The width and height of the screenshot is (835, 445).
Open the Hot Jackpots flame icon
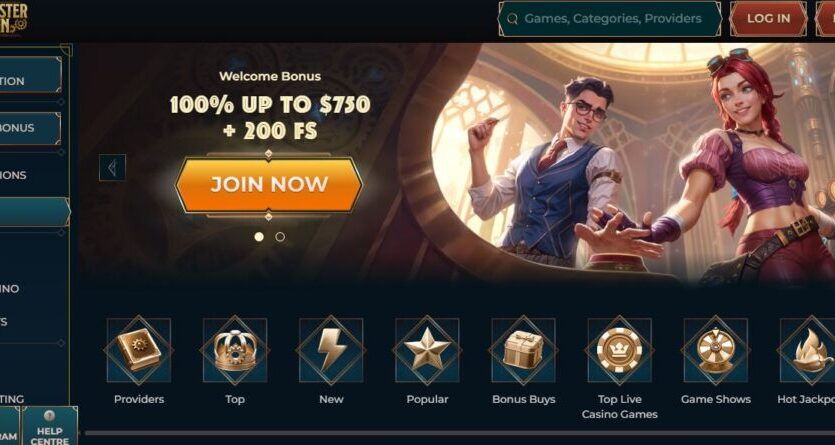[x=808, y=350]
